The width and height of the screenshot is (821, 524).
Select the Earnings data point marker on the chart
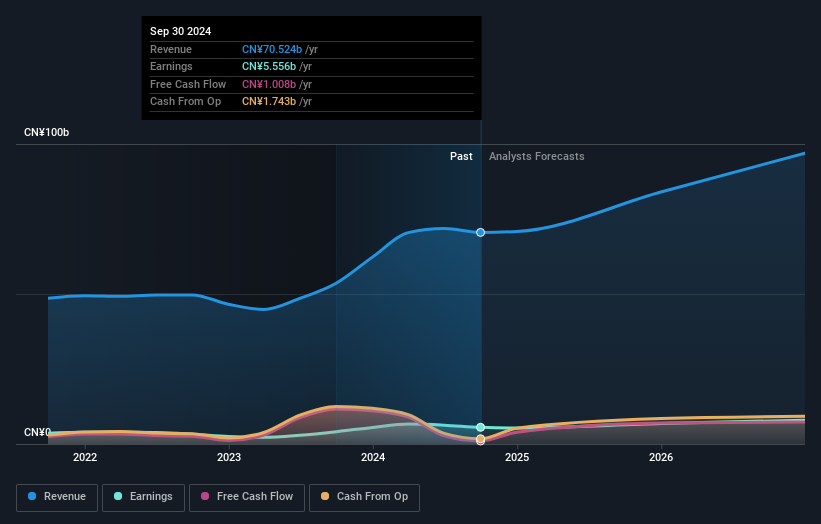(x=480, y=427)
